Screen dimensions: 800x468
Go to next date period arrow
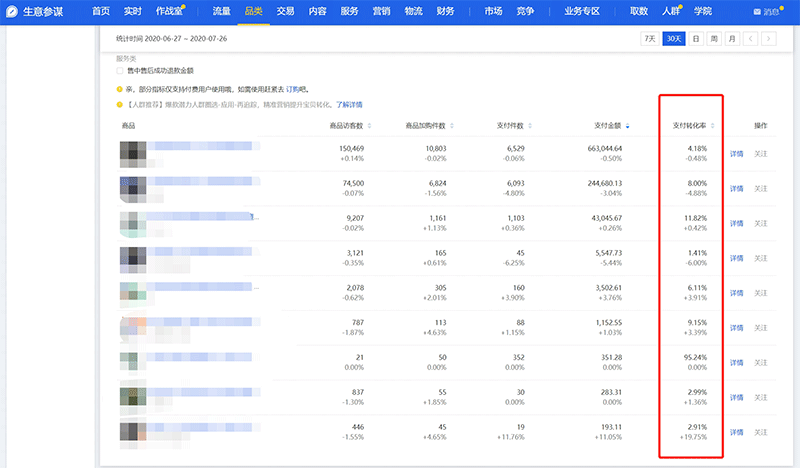768,39
